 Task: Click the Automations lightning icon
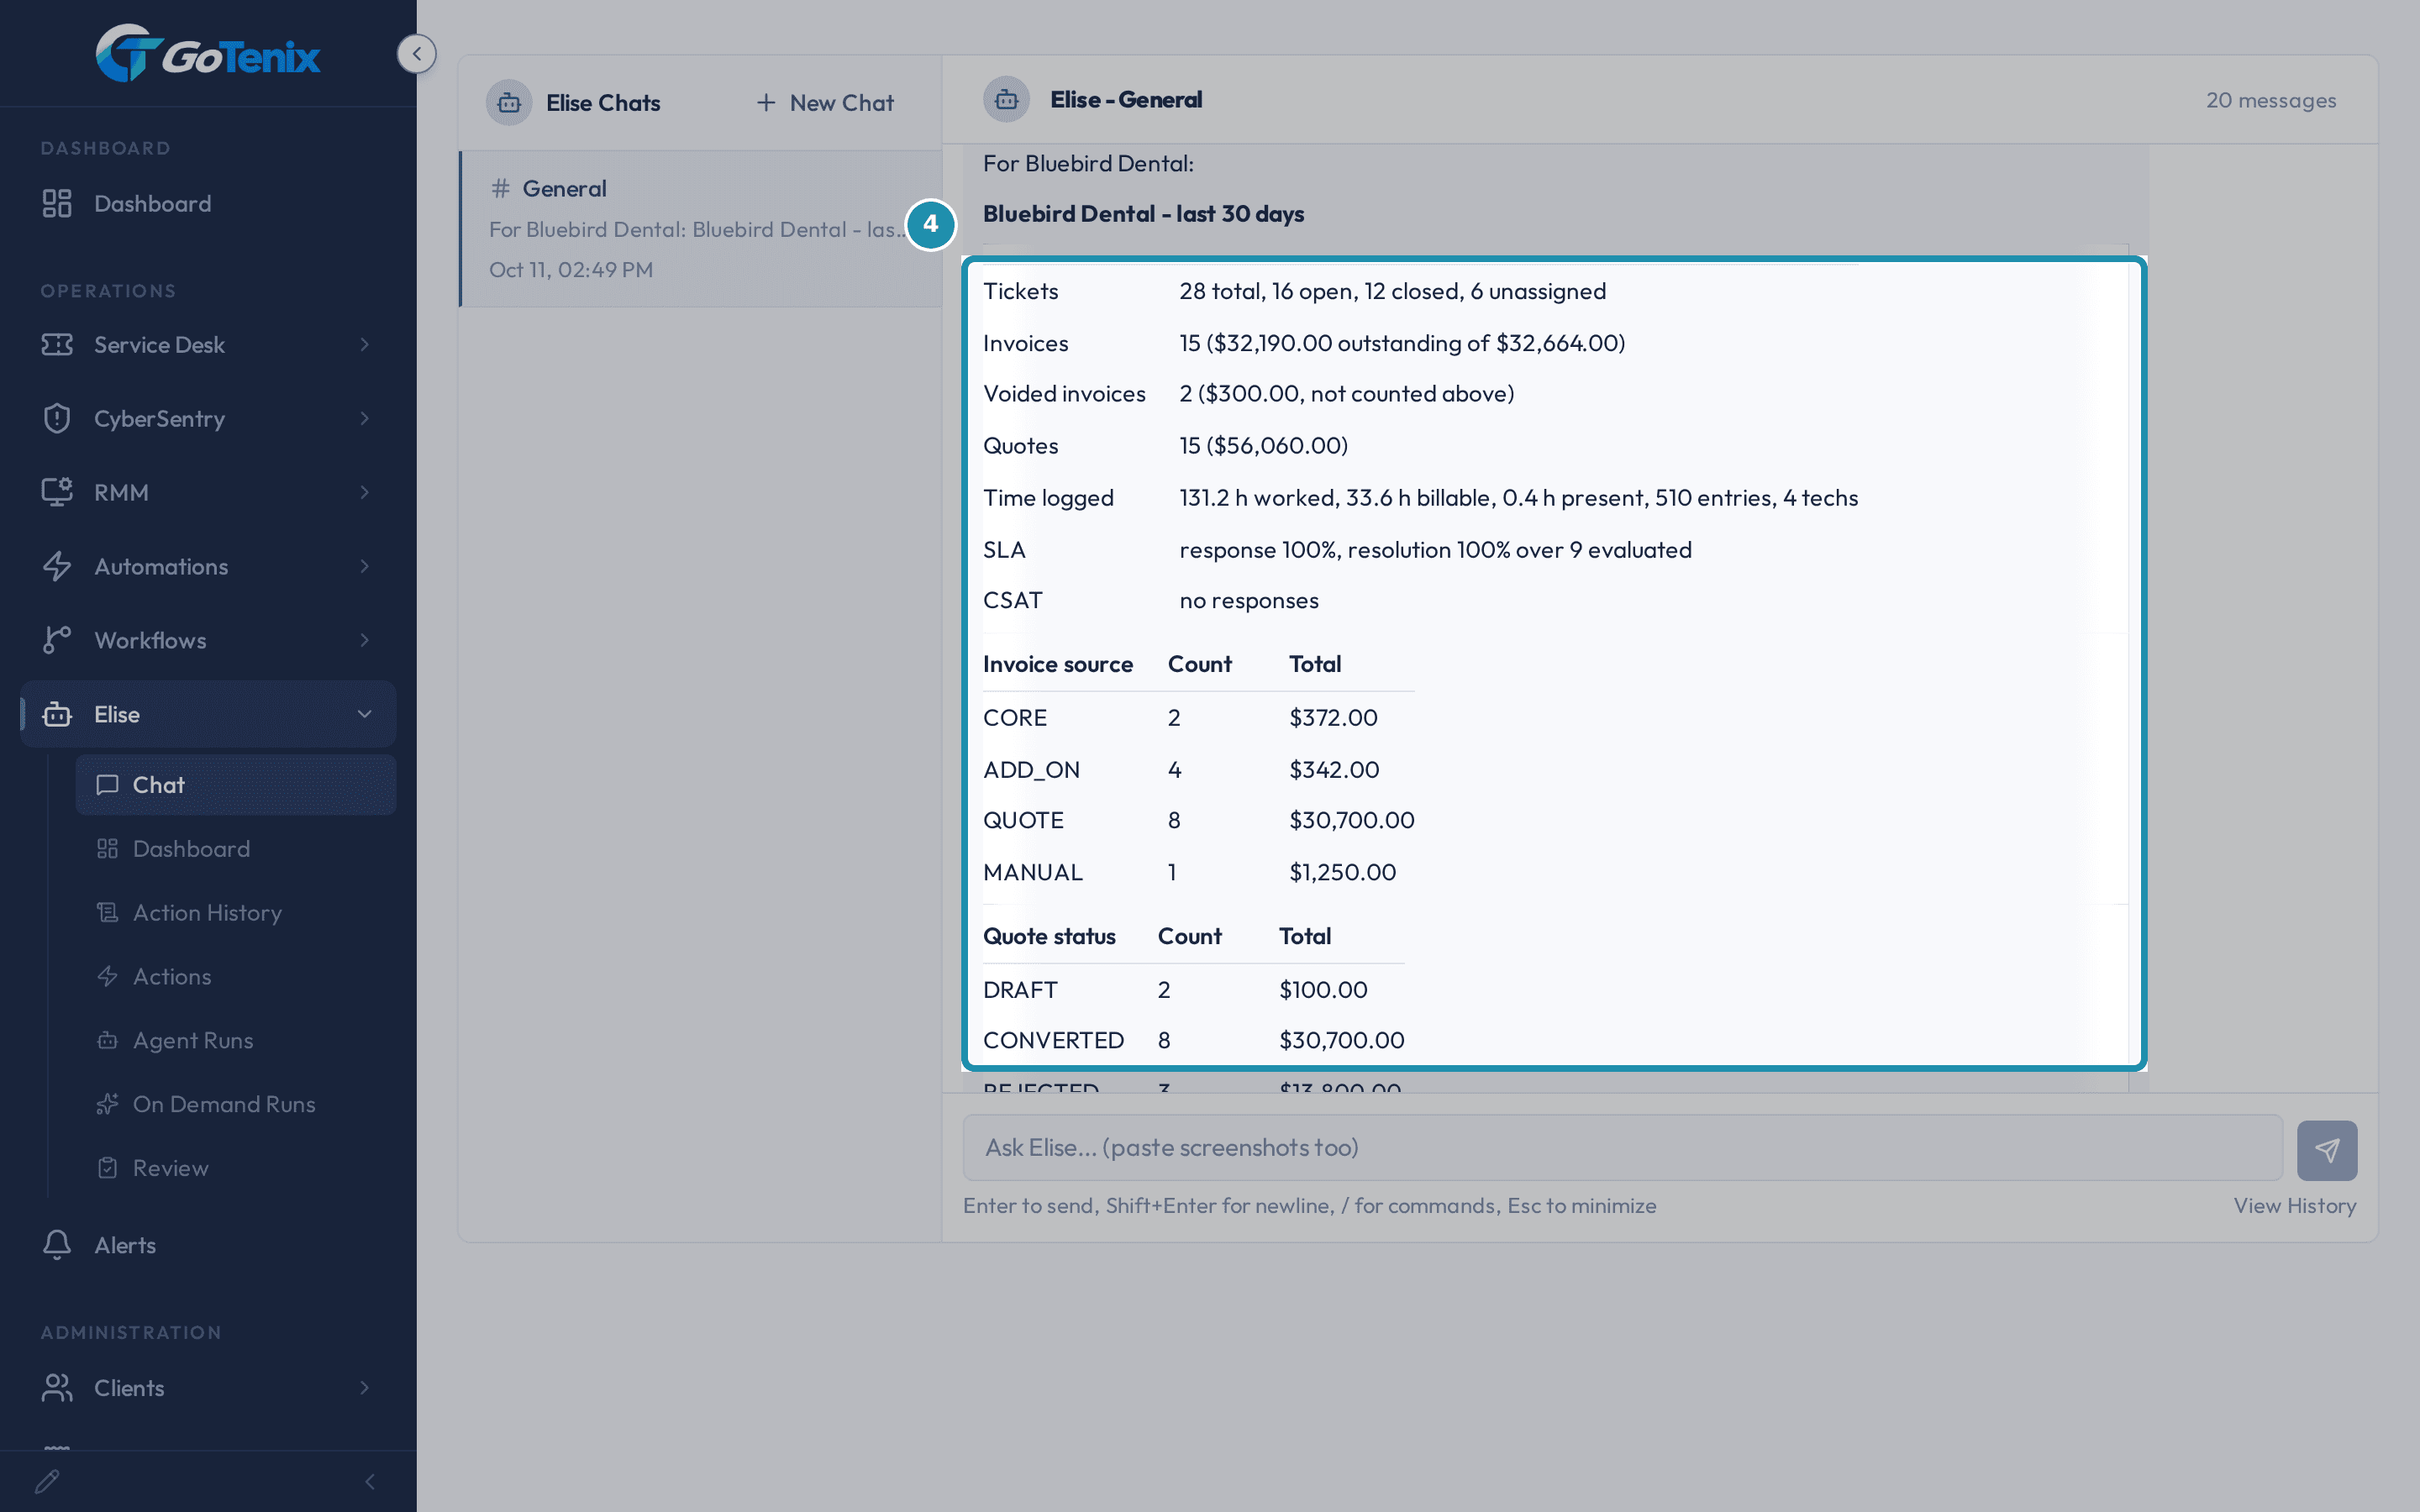coord(57,566)
